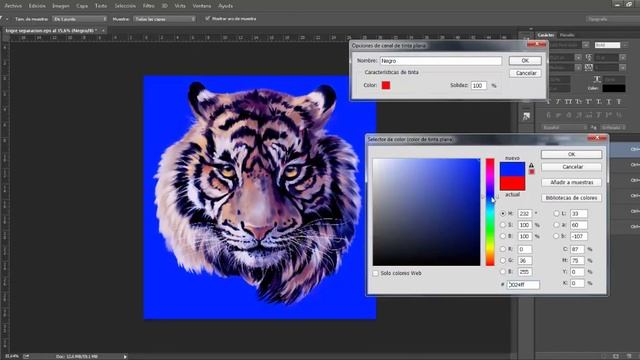Click the faux bold T icon
640x360 pixels.
[548, 102]
